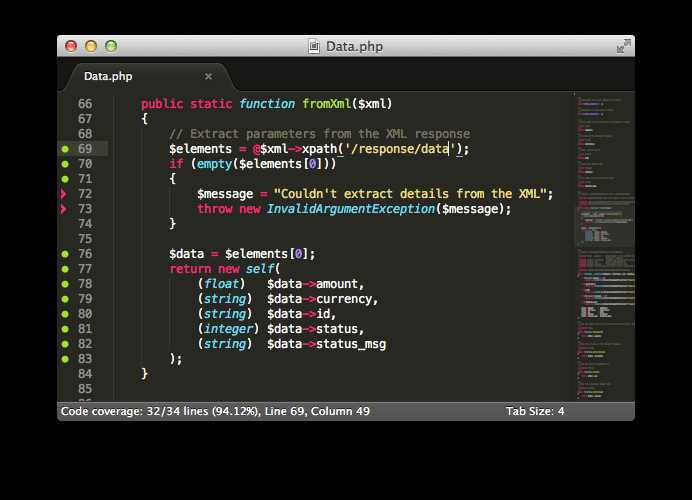Open Tab Size: 4 selector in status bar

pyautogui.click(x=535, y=411)
